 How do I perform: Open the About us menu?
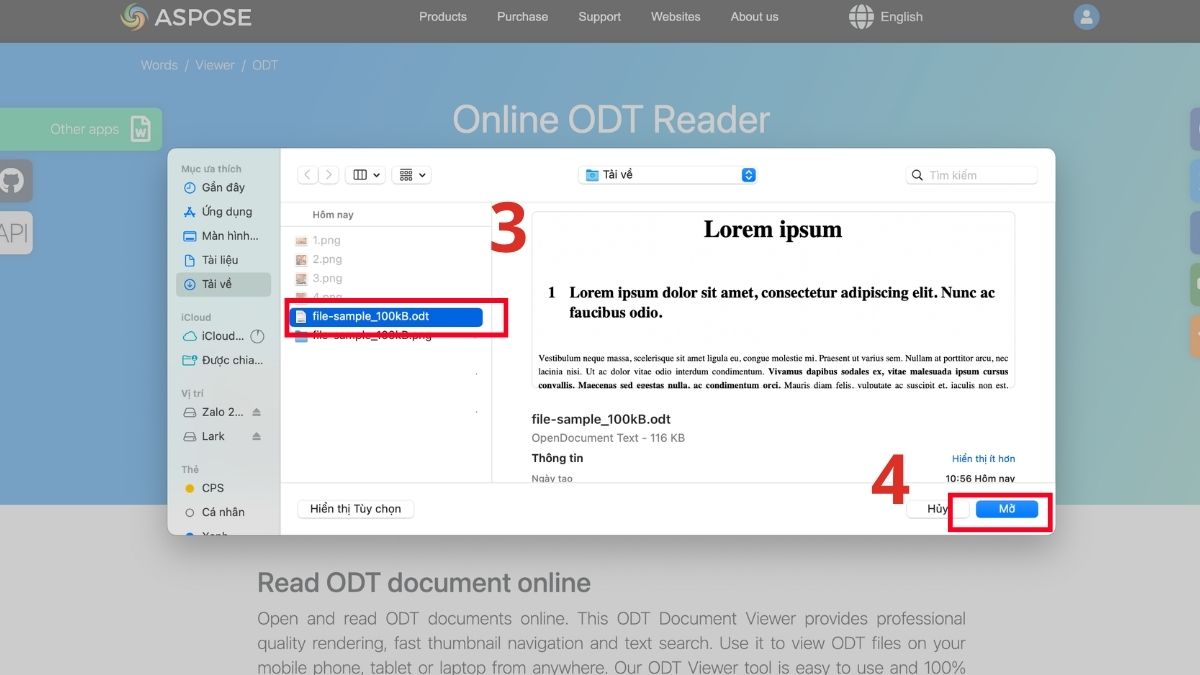[x=754, y=17]
